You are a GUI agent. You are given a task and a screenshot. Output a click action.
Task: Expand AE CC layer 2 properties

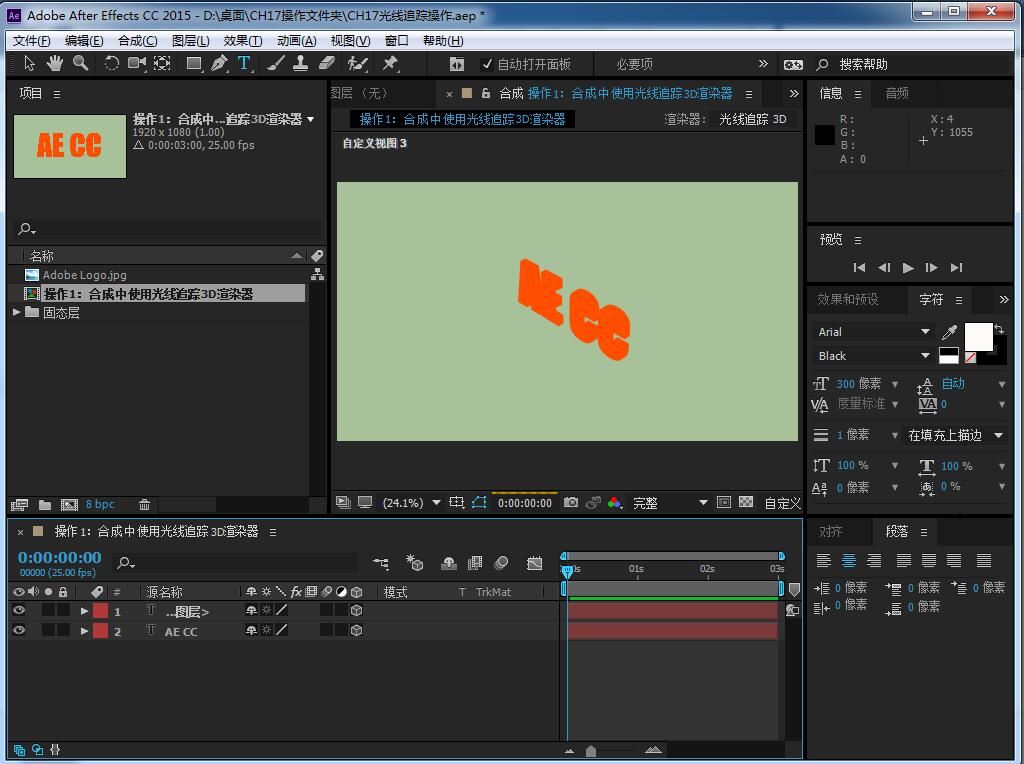84,631
